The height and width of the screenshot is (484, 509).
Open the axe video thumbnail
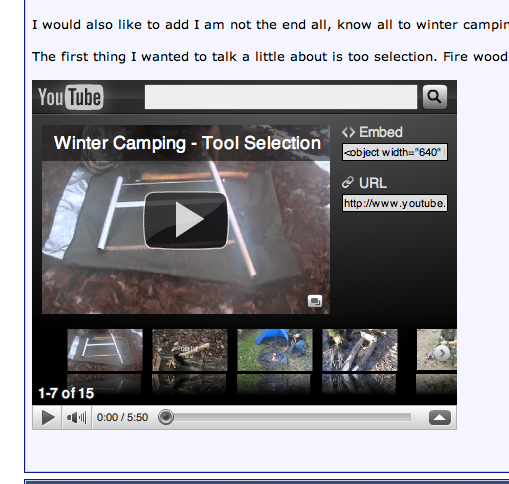coord(190,350)
